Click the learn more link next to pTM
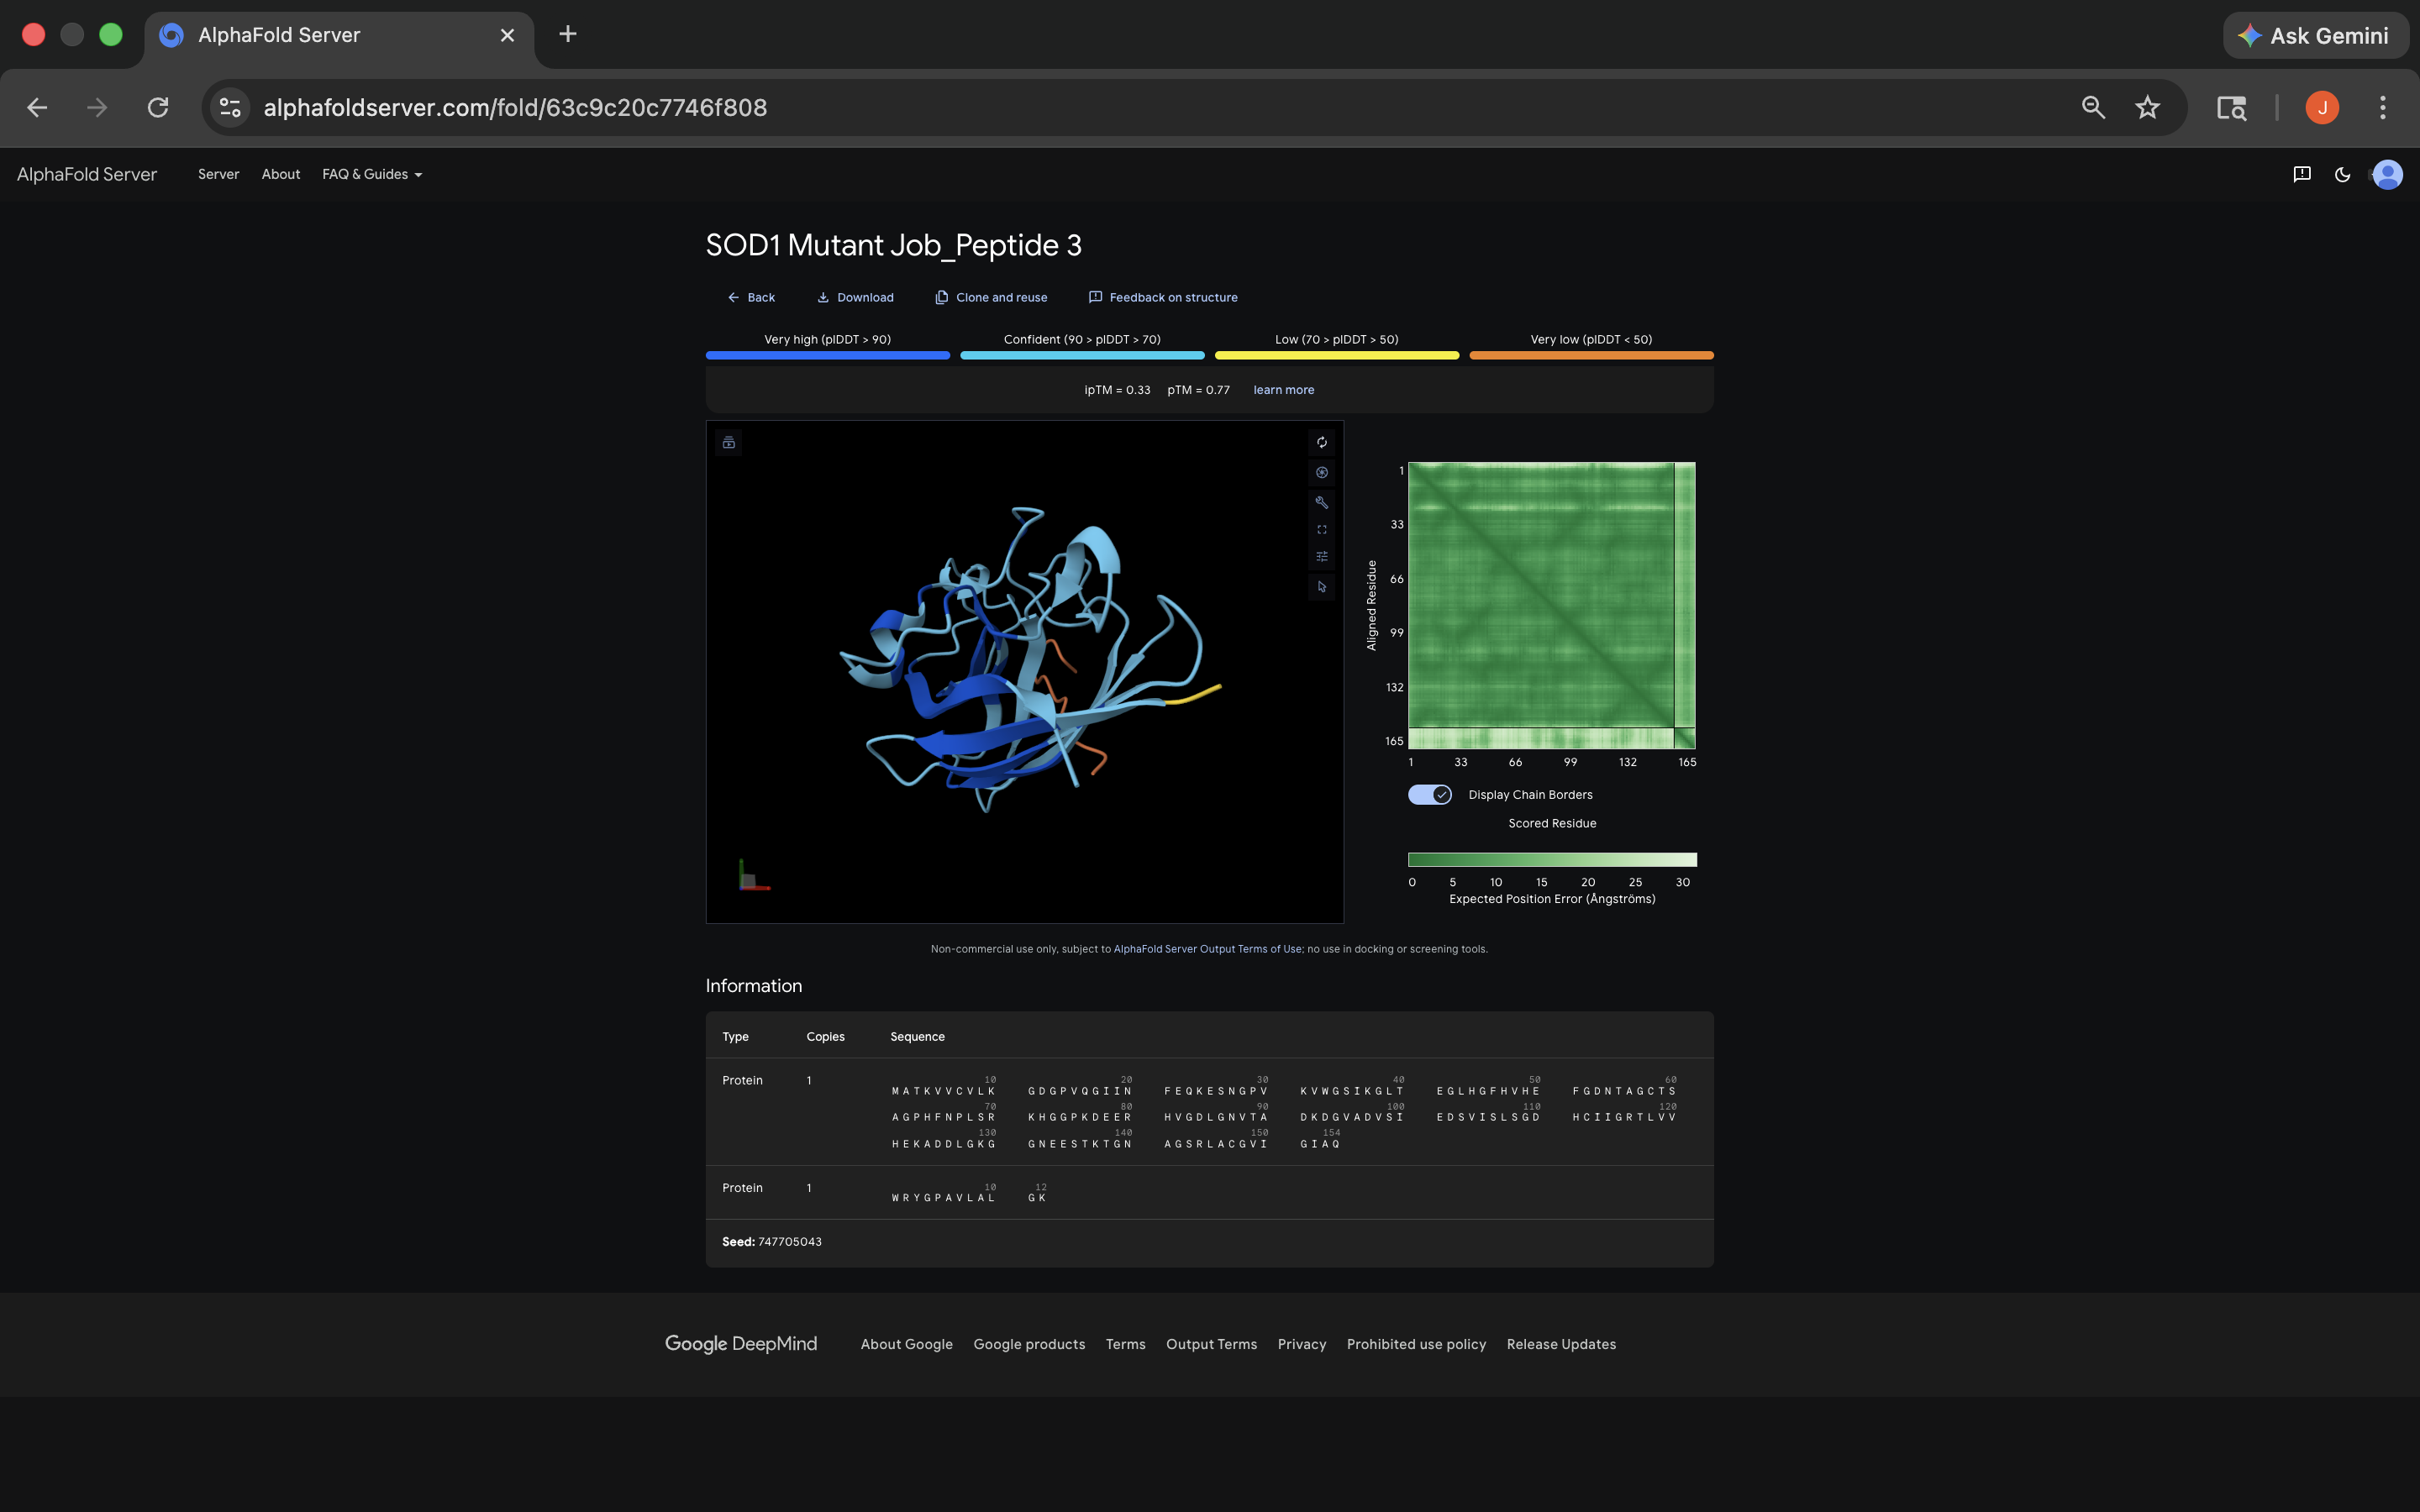The width and height of the screenshot is (2420, 1512). (1283, 390)
